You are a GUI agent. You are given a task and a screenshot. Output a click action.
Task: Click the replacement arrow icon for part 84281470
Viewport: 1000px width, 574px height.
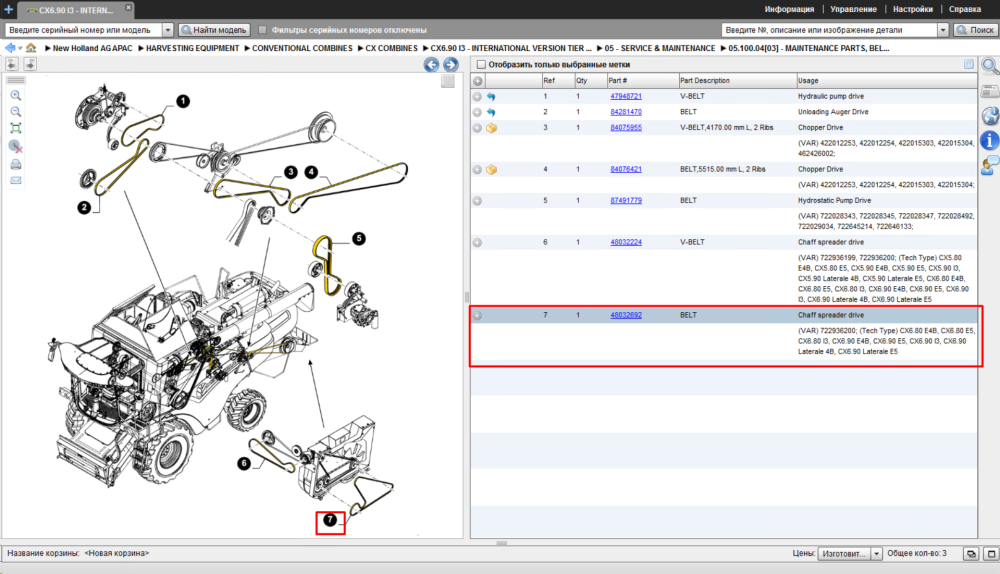[491, 112]
